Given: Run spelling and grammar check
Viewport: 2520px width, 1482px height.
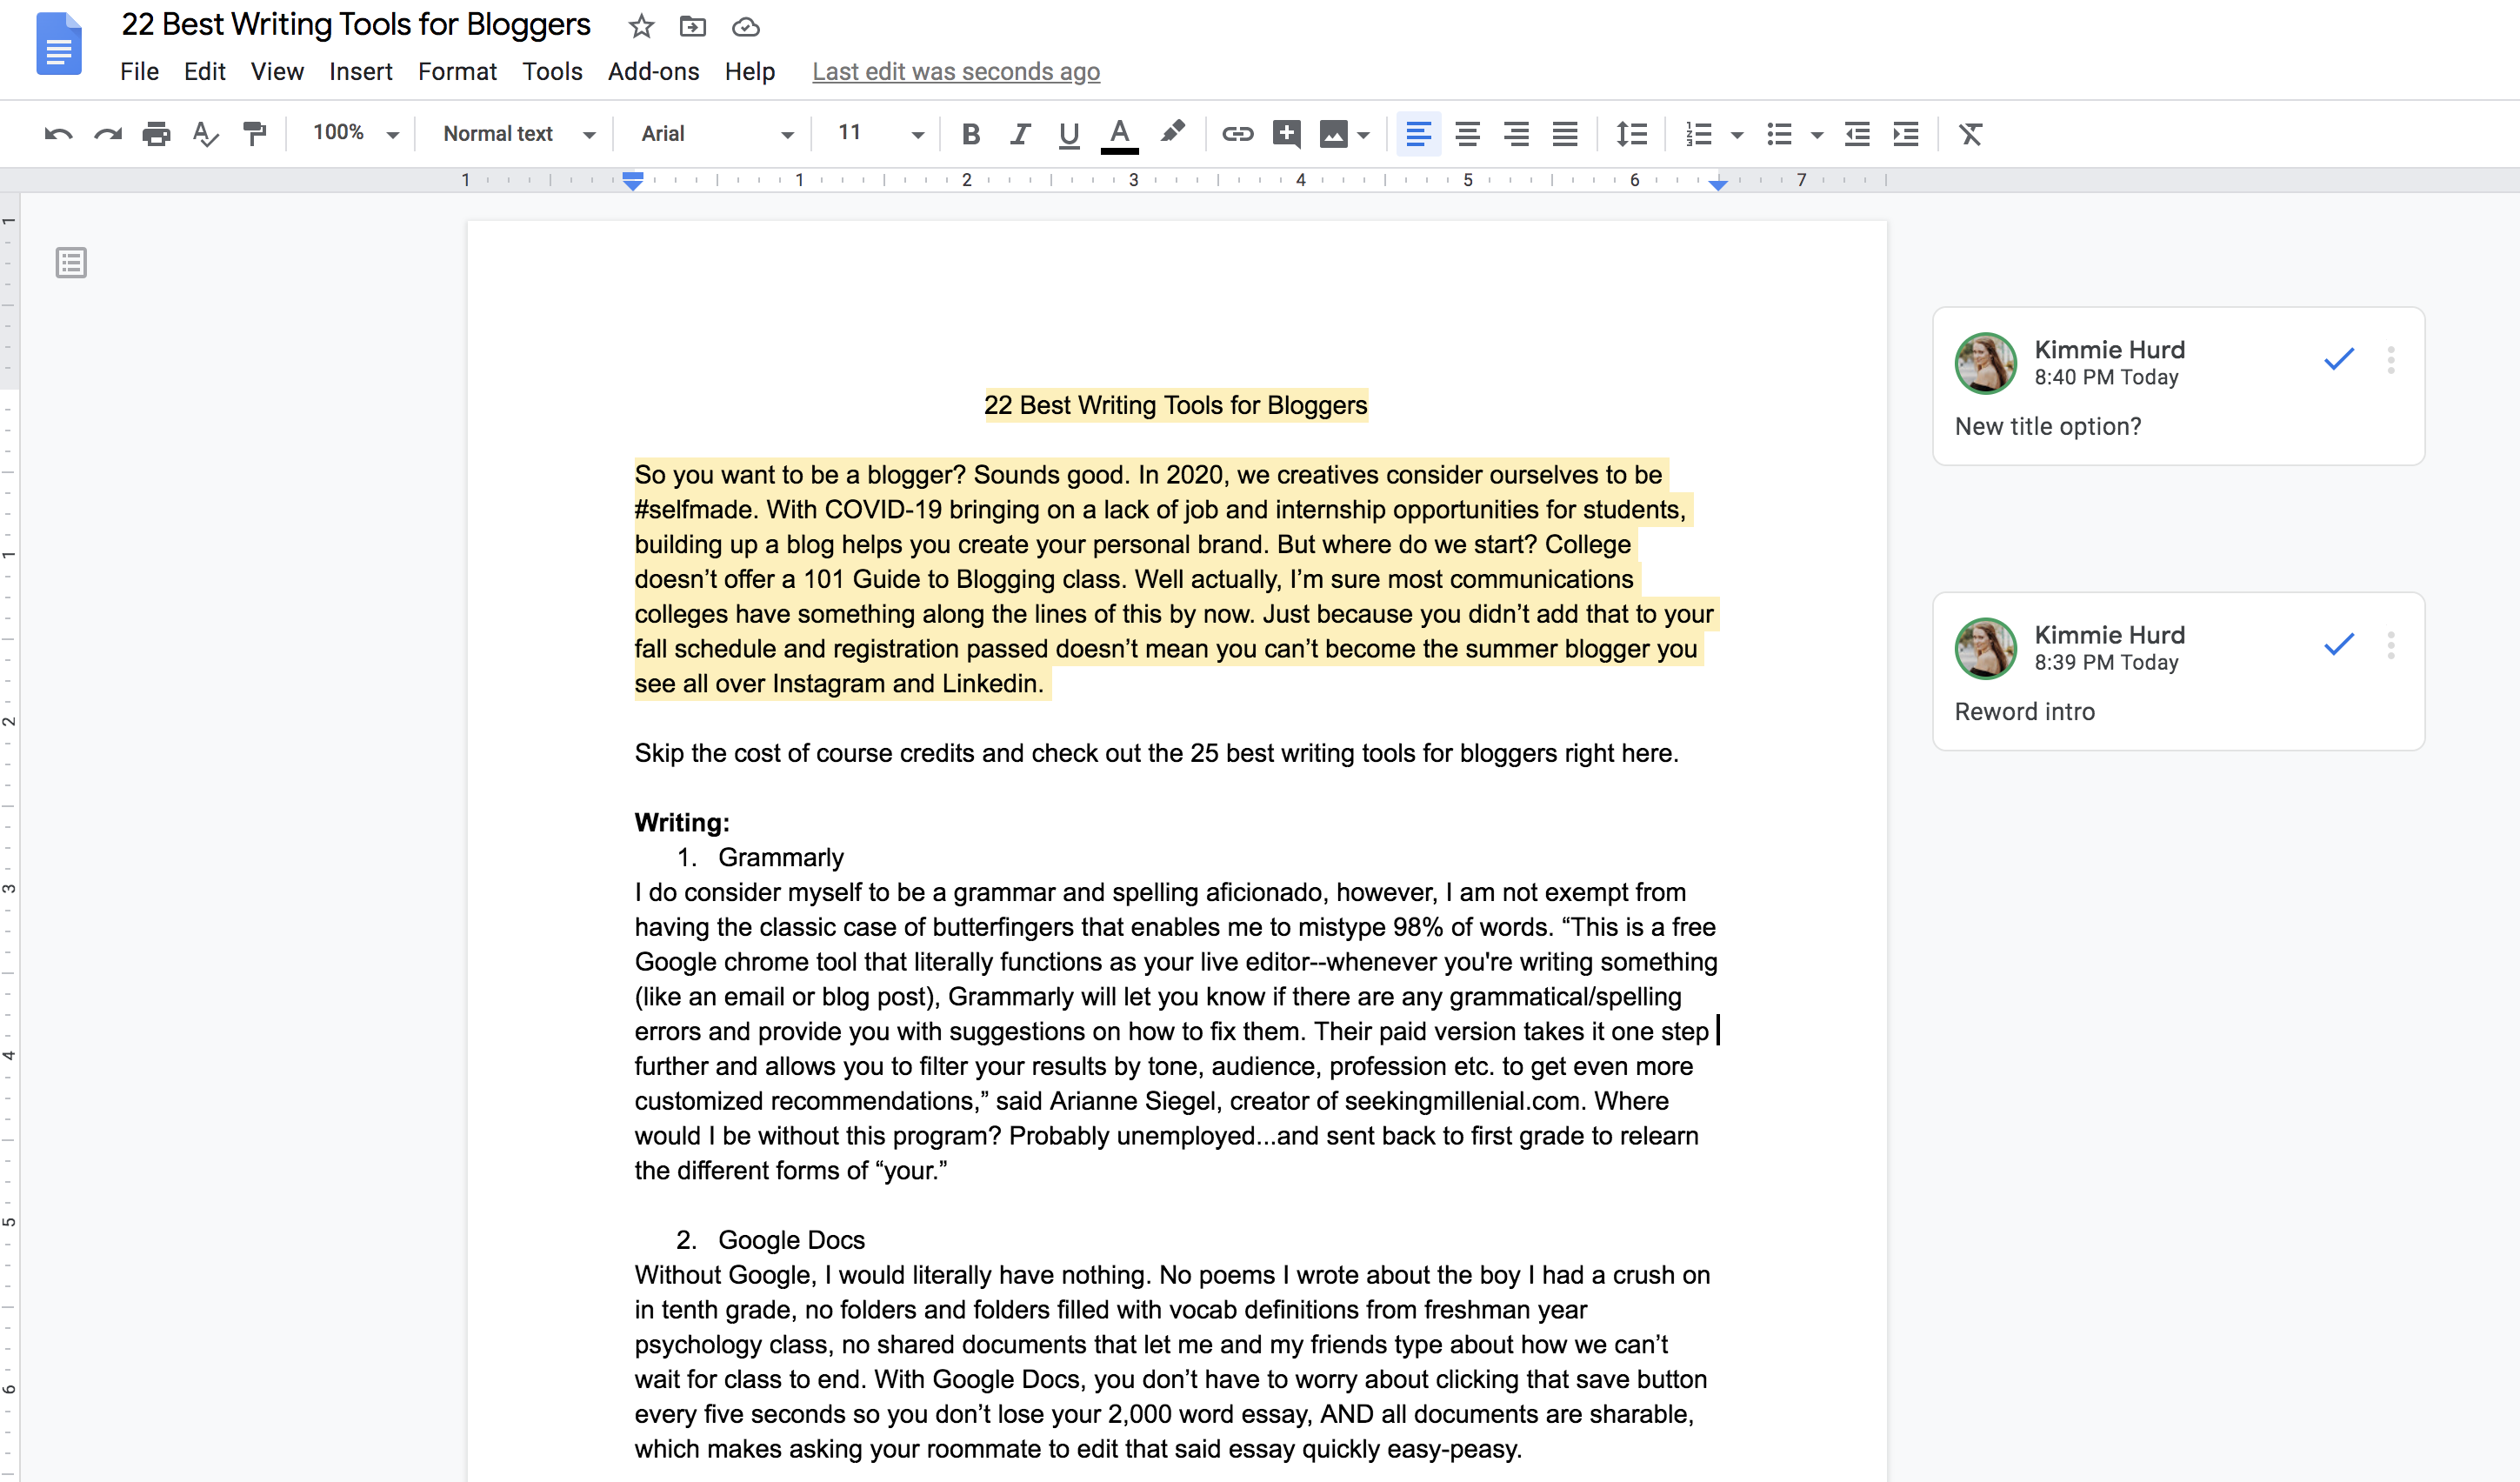Looking at the screenshot, I should [205, 133].
